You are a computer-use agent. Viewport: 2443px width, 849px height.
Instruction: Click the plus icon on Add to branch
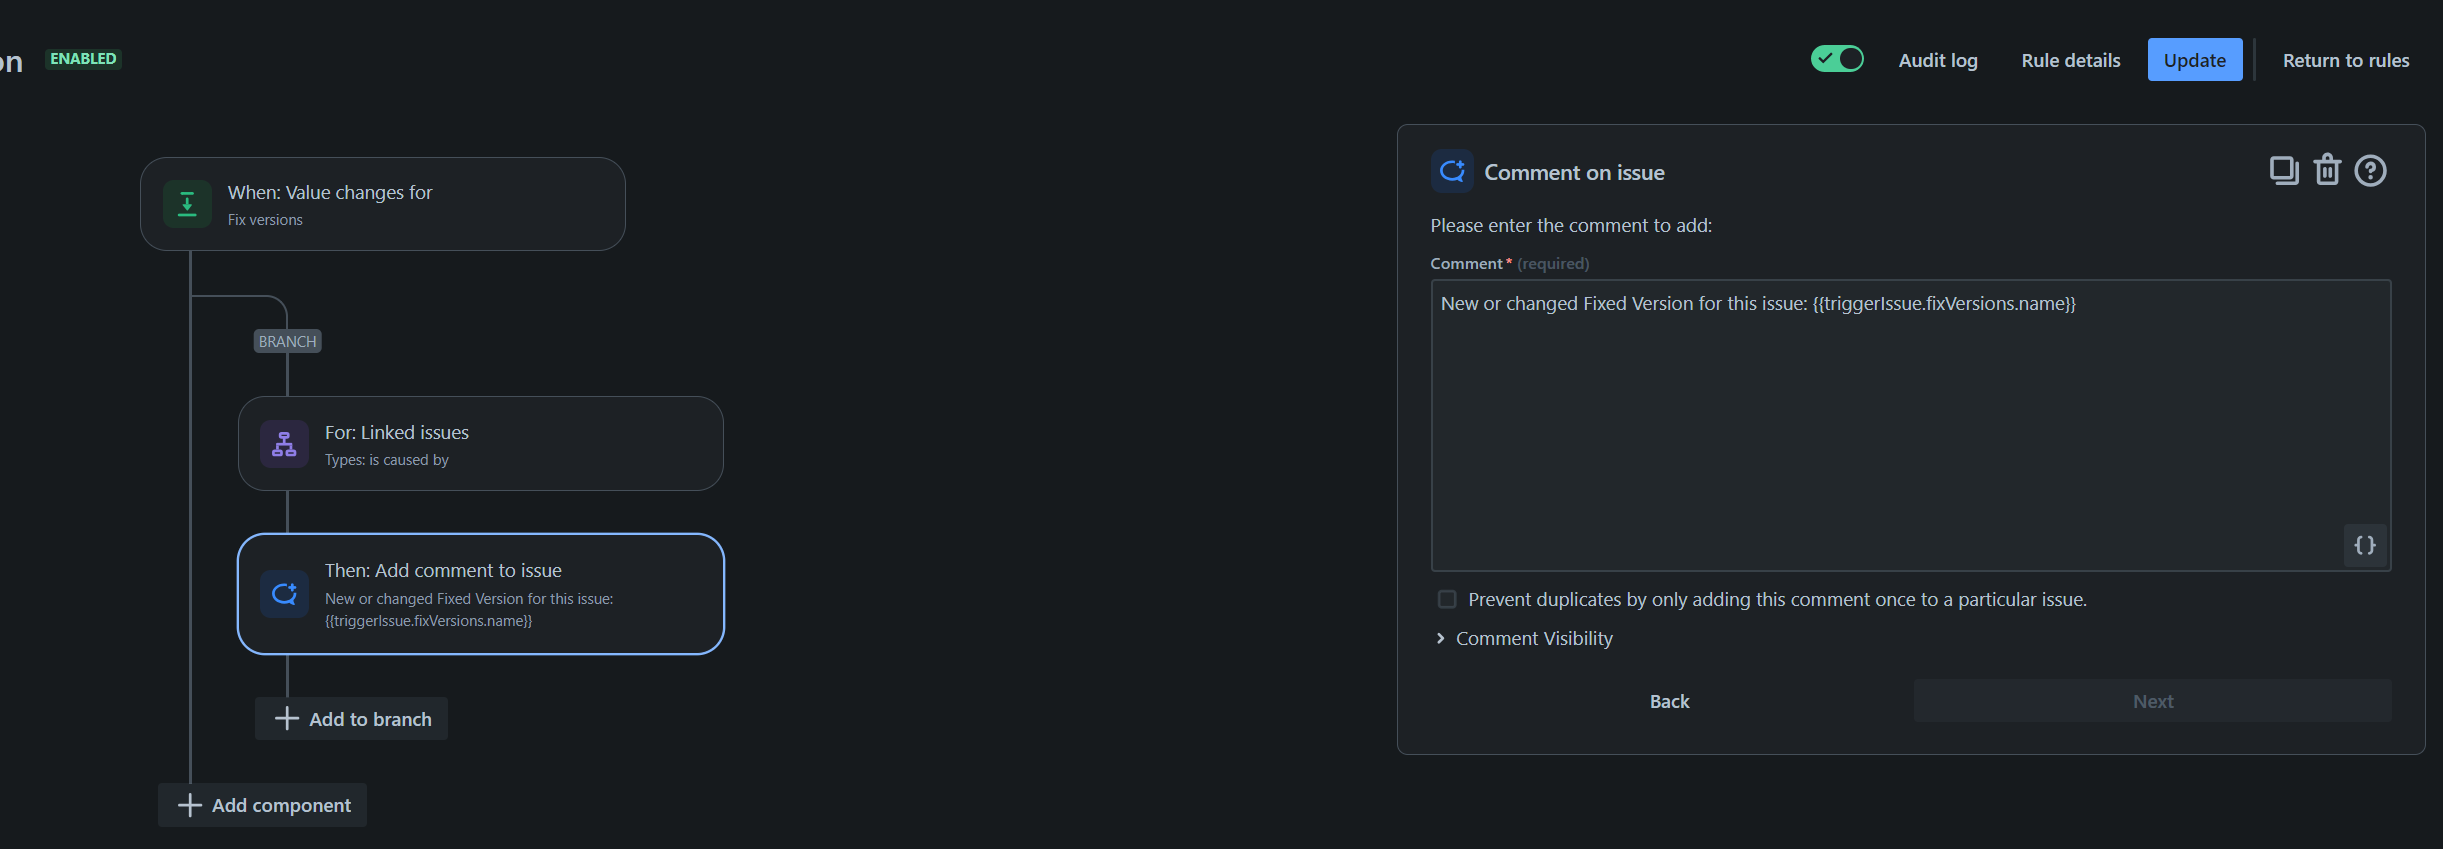click(x=286, y=718)
